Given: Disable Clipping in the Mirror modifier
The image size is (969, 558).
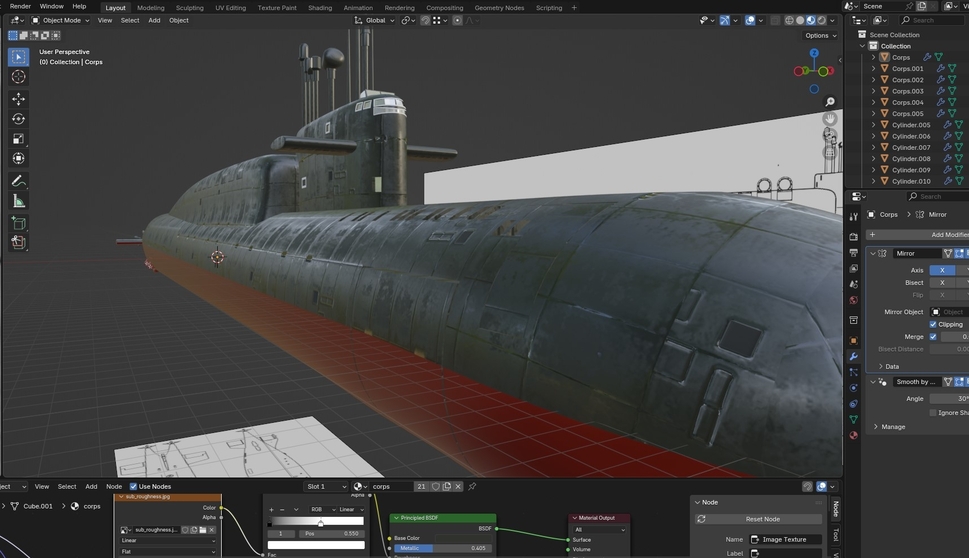Looking at the screenshot, I should point(933,324).
